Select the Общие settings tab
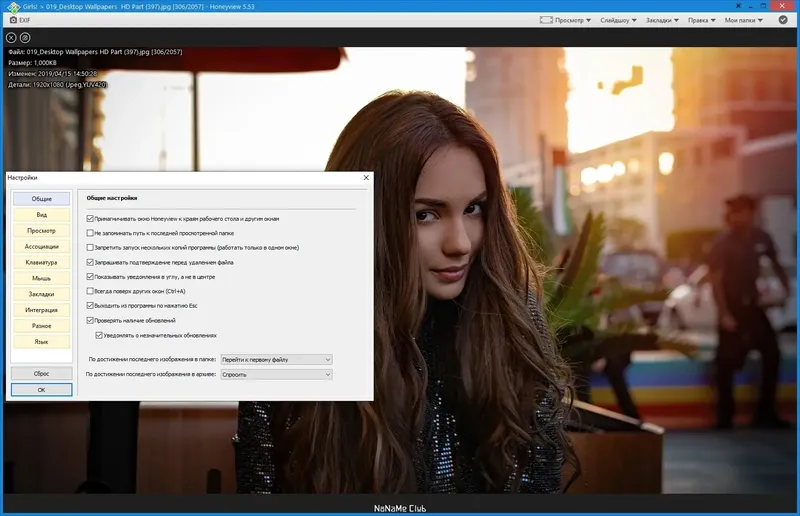This screenshot has width=800, height=516. 41,199
